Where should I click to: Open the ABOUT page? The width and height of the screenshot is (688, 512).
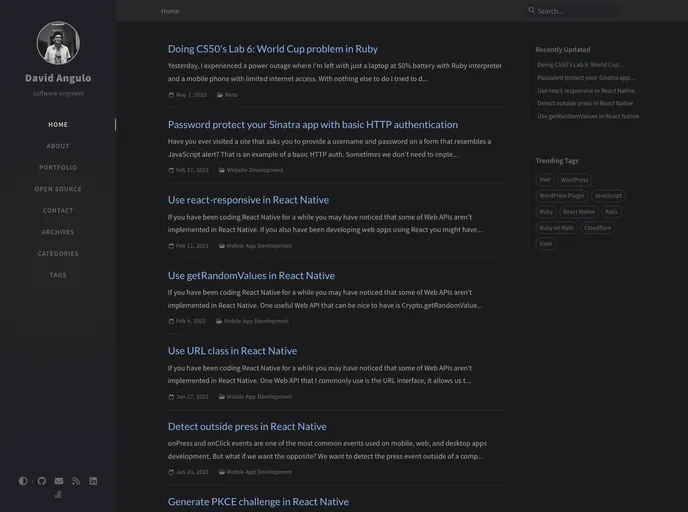[58, 146]
